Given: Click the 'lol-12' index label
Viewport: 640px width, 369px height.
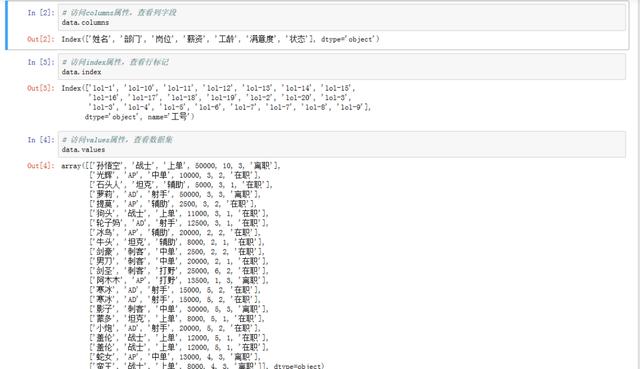Looking at the screenshot, I should [x=219, y=88].
